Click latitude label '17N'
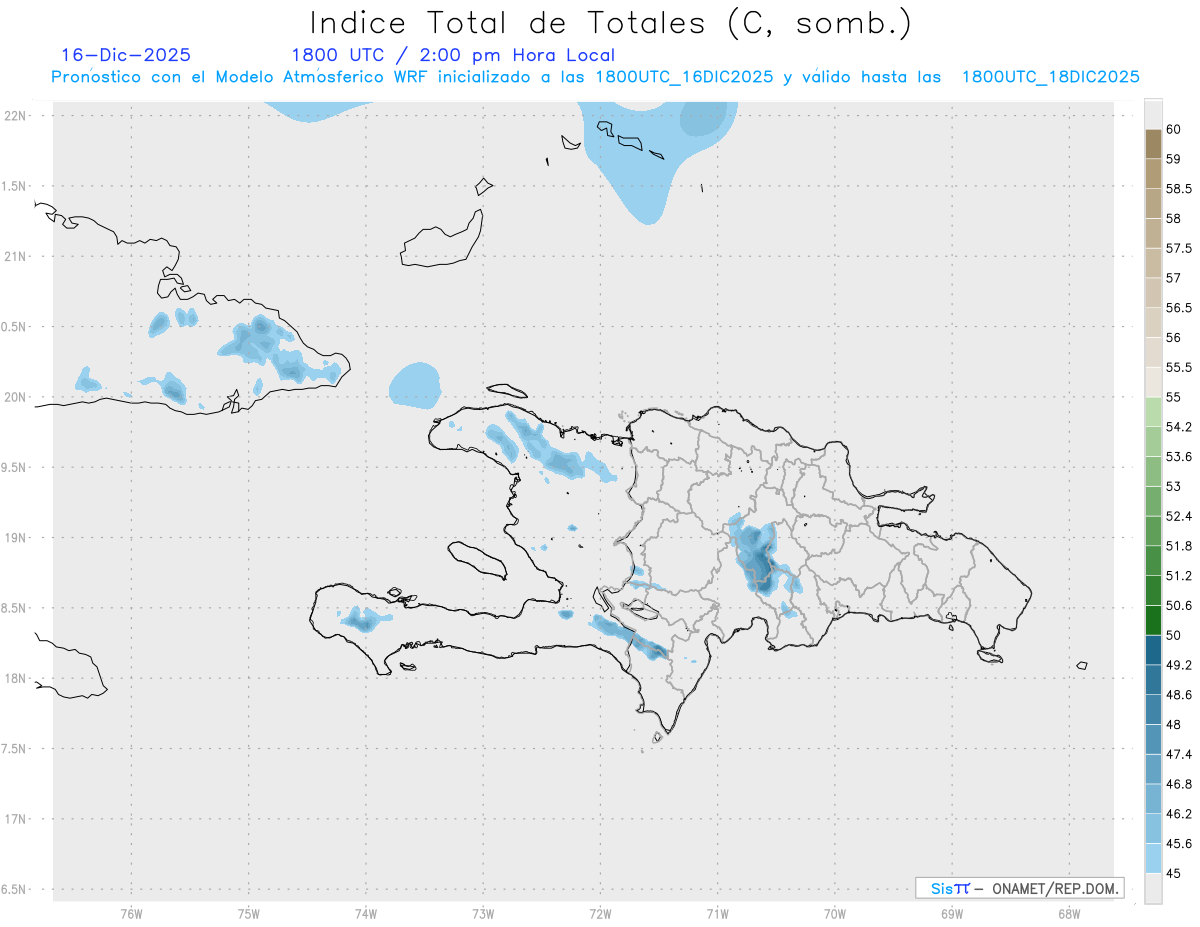 [x=16, y=819]
